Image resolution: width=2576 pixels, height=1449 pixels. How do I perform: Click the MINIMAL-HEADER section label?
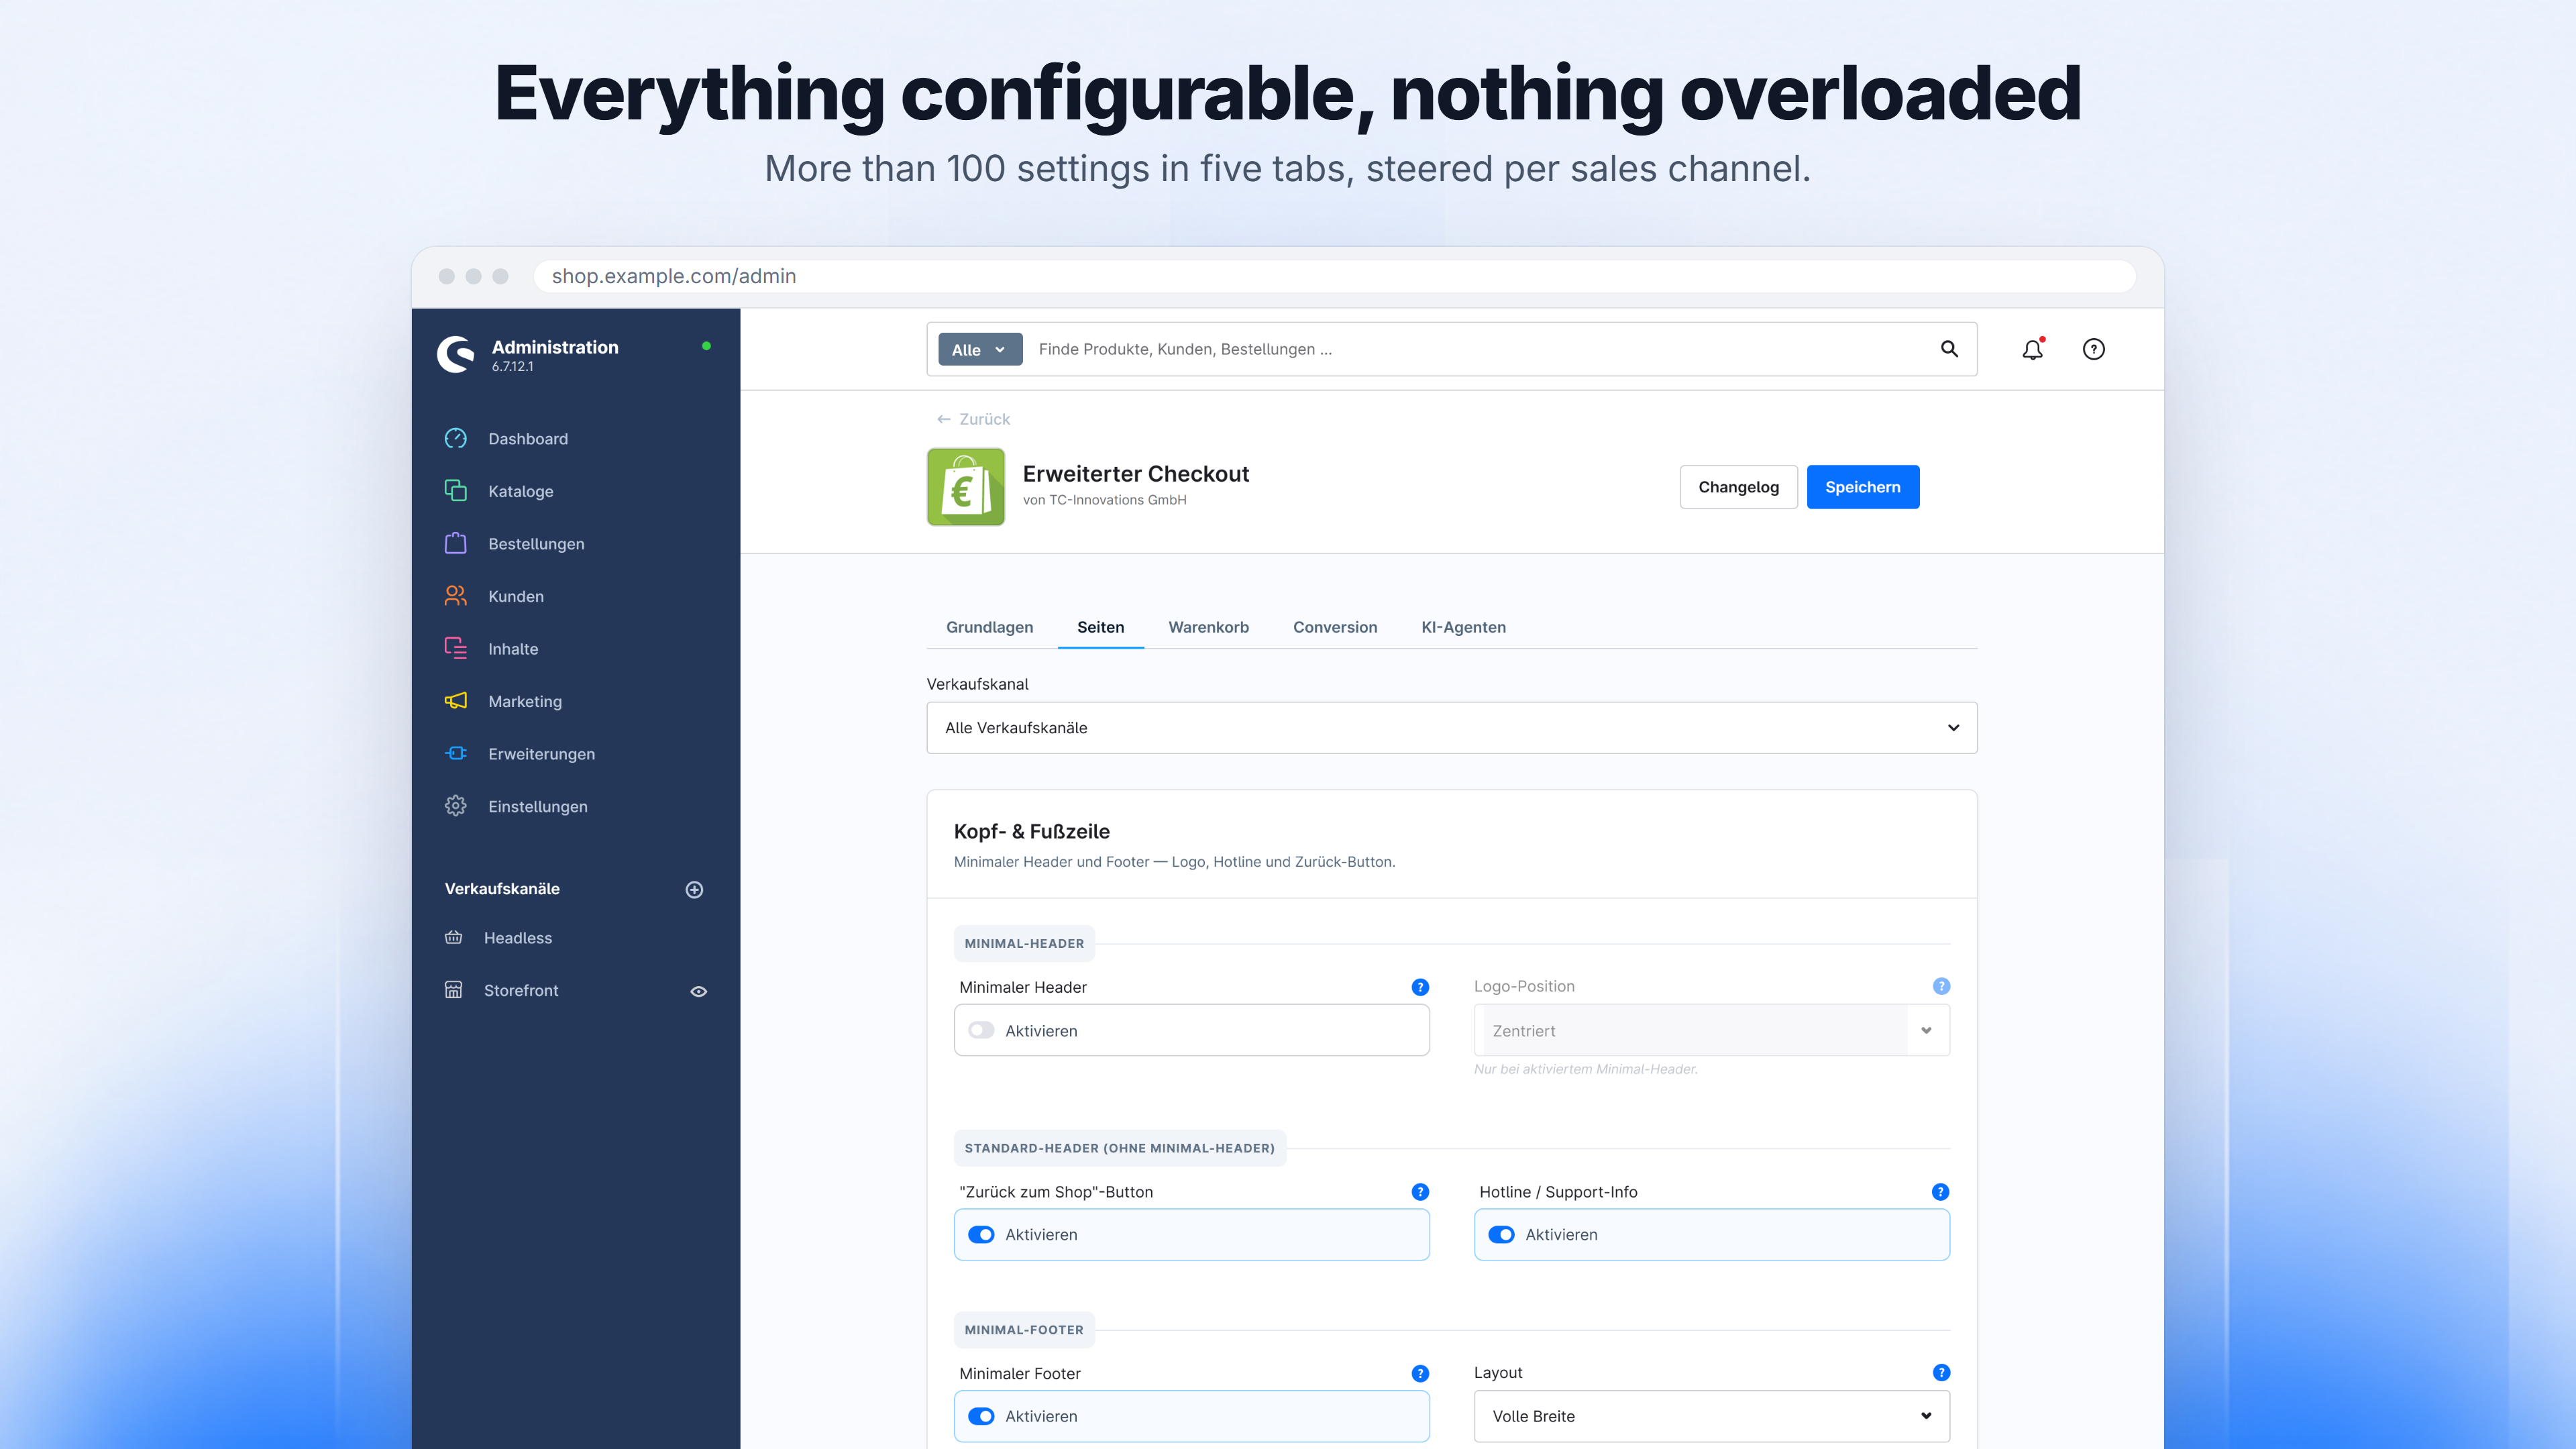[x=1024, y=943]
